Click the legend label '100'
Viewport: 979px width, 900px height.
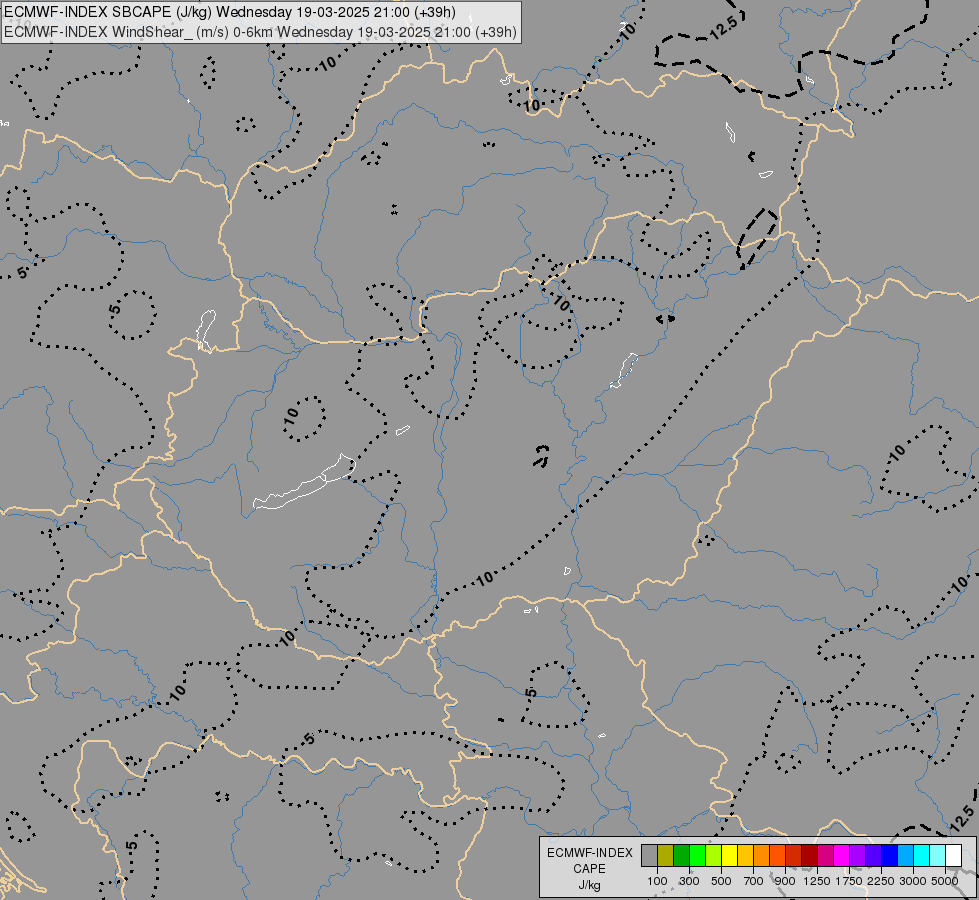[x=657, y=881]
